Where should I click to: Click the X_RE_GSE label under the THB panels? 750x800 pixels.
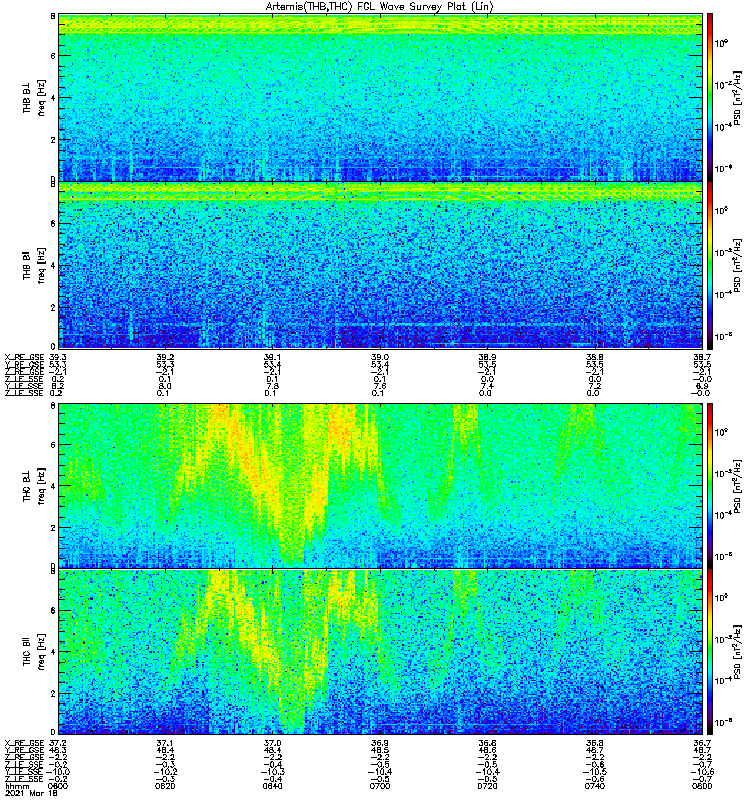(24, 357)
